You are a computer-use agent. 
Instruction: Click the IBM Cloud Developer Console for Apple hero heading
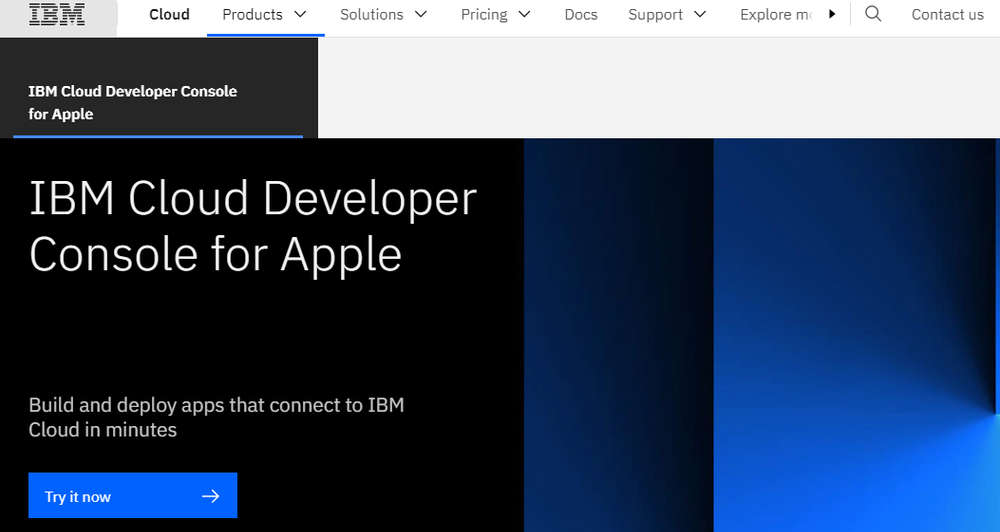[x=253, y=226]
